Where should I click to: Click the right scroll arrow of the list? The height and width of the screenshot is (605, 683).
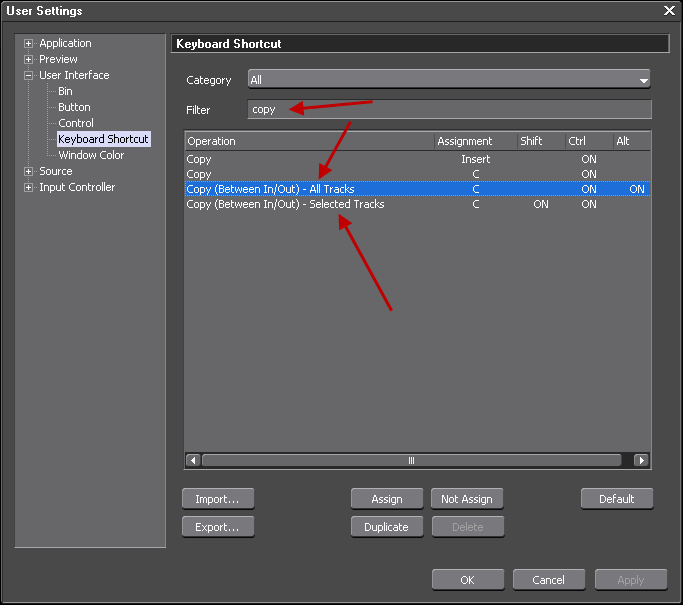coord(641,460)
